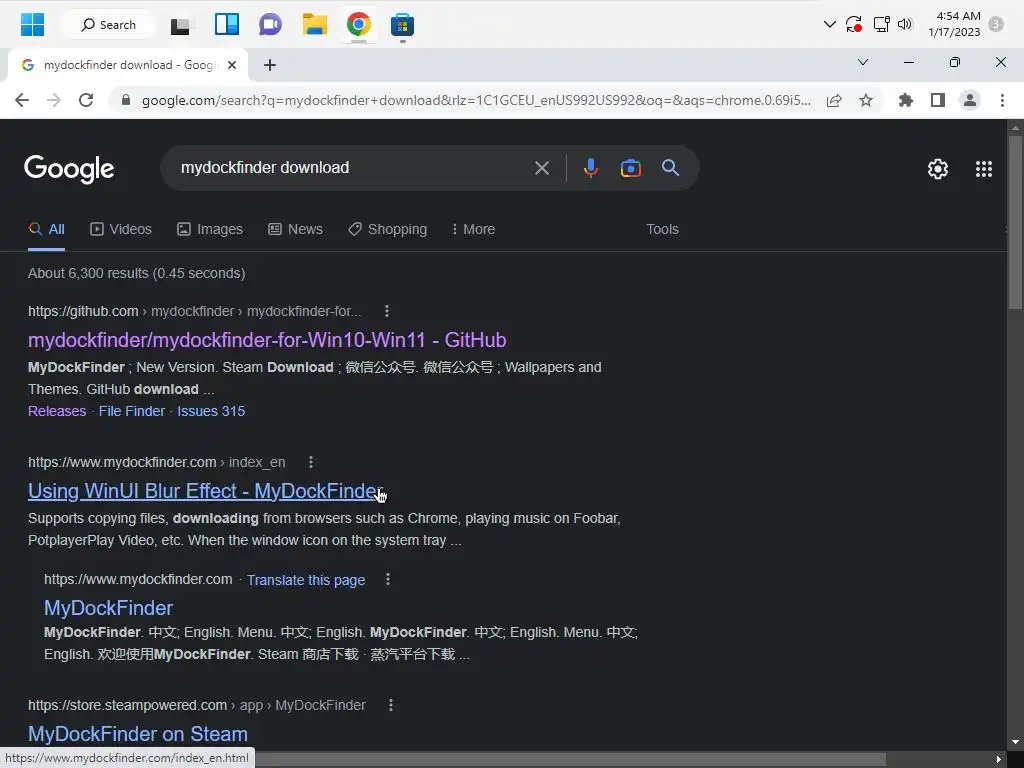Click the volume speaker icon
1024x768 pixels.
click(904, 25)
